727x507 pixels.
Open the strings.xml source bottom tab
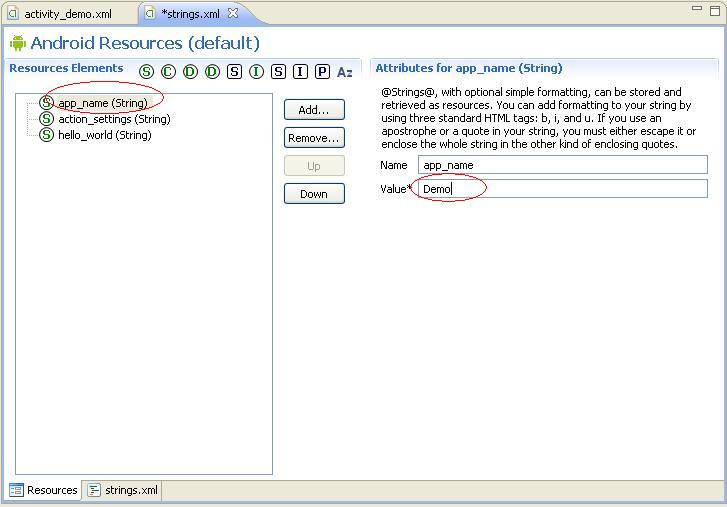tap(123, 490)
